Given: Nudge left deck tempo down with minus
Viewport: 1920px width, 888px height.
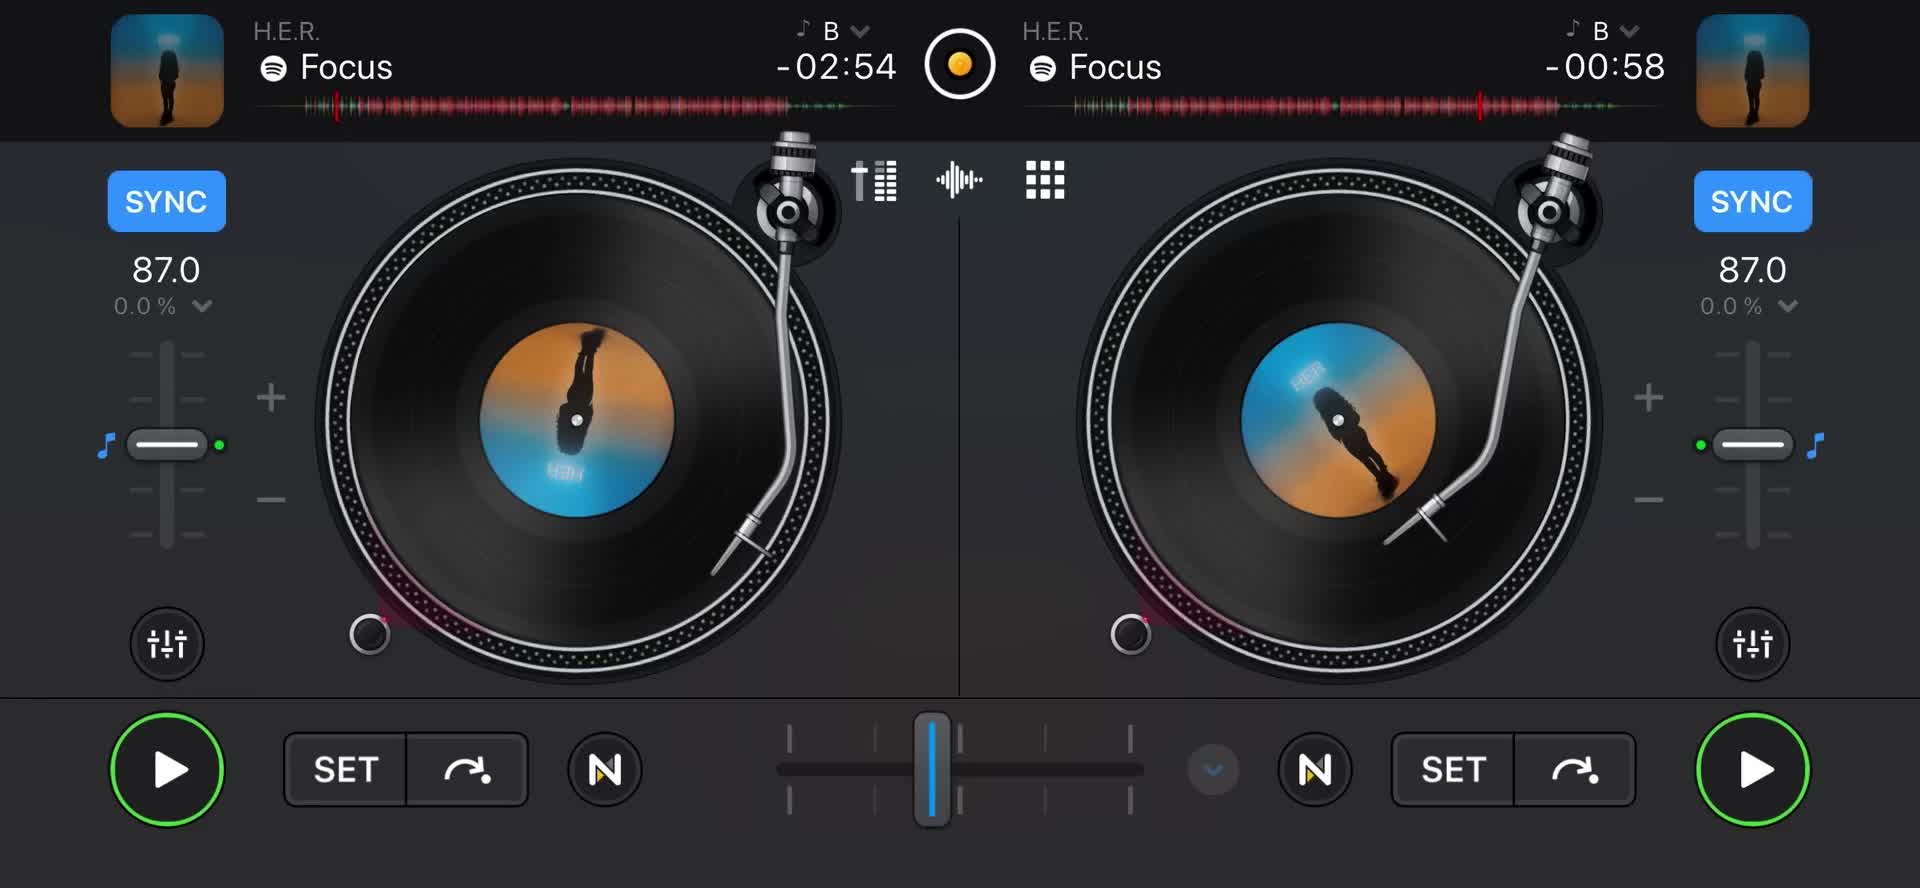Looking at the screenshot, I should [270, 499].
